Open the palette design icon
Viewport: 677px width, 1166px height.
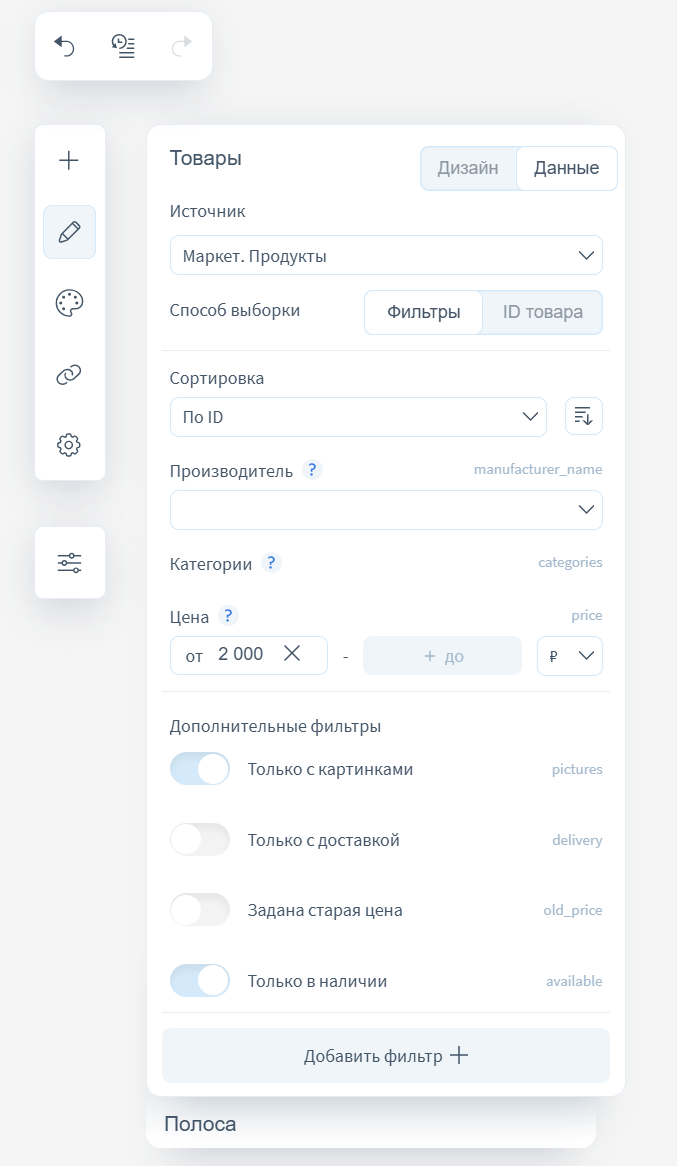69,303
